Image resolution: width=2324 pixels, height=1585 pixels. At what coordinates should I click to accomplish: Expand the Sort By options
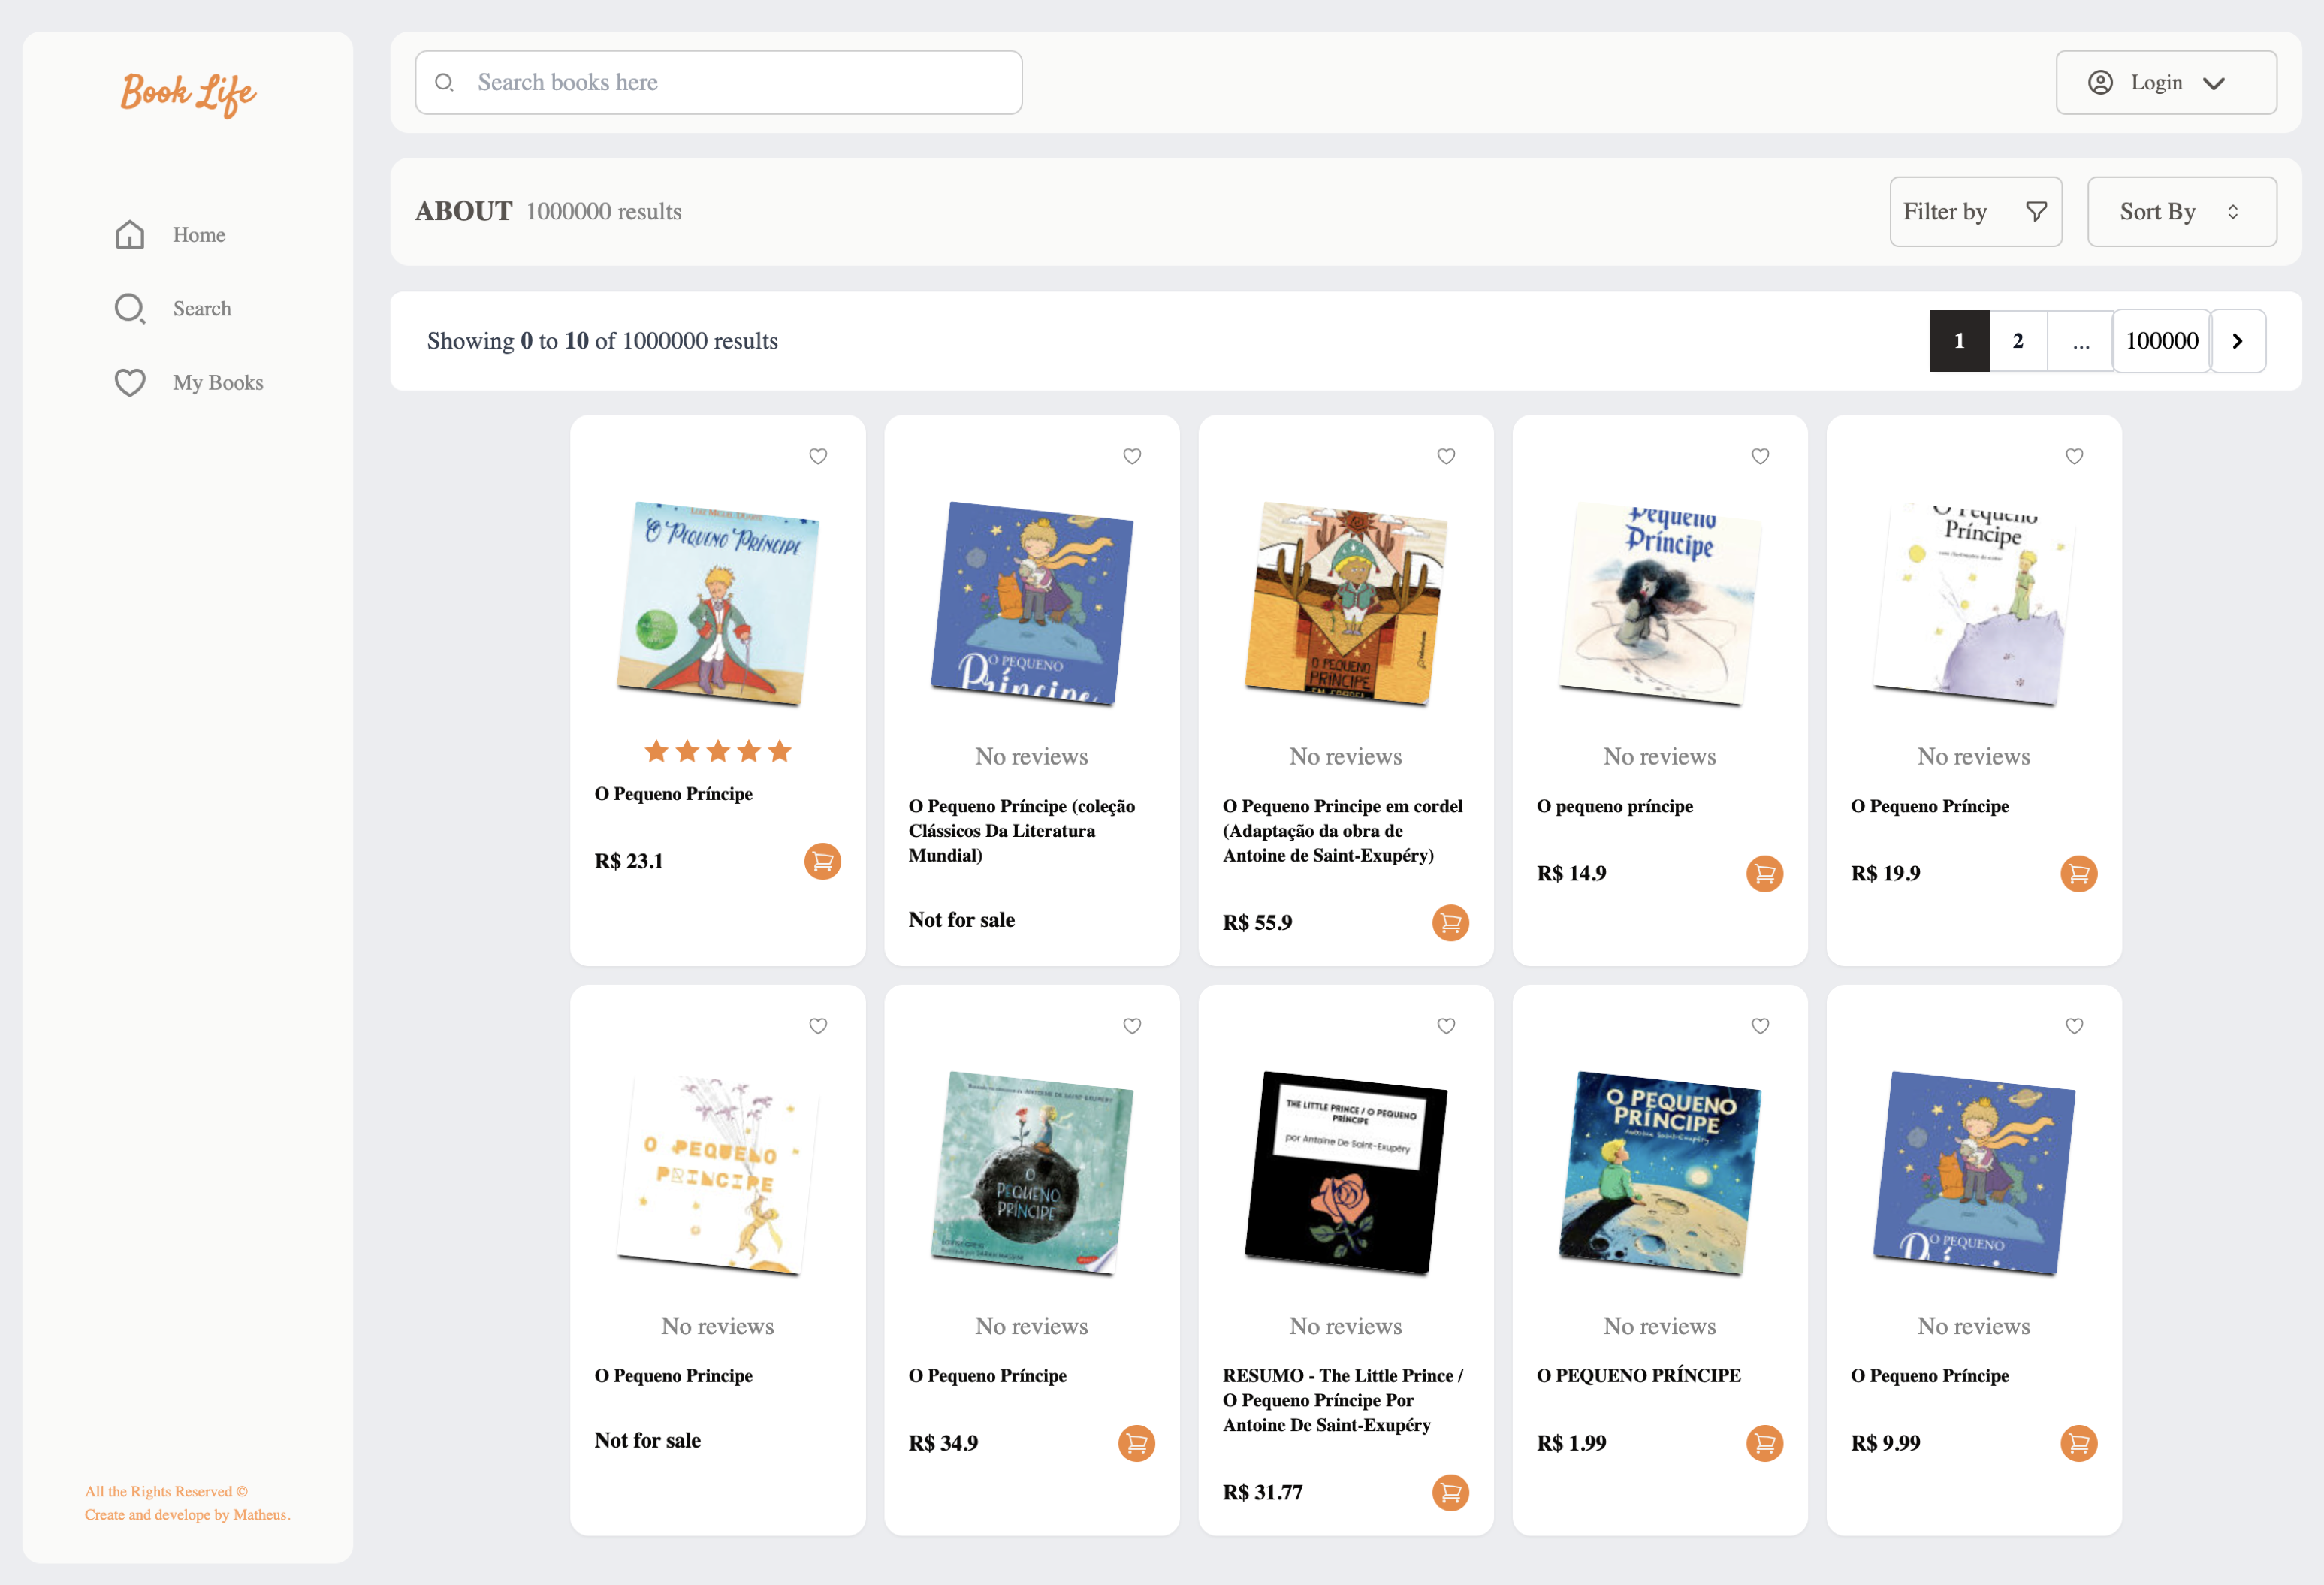pyautogui.click(x=2181, y=211)
